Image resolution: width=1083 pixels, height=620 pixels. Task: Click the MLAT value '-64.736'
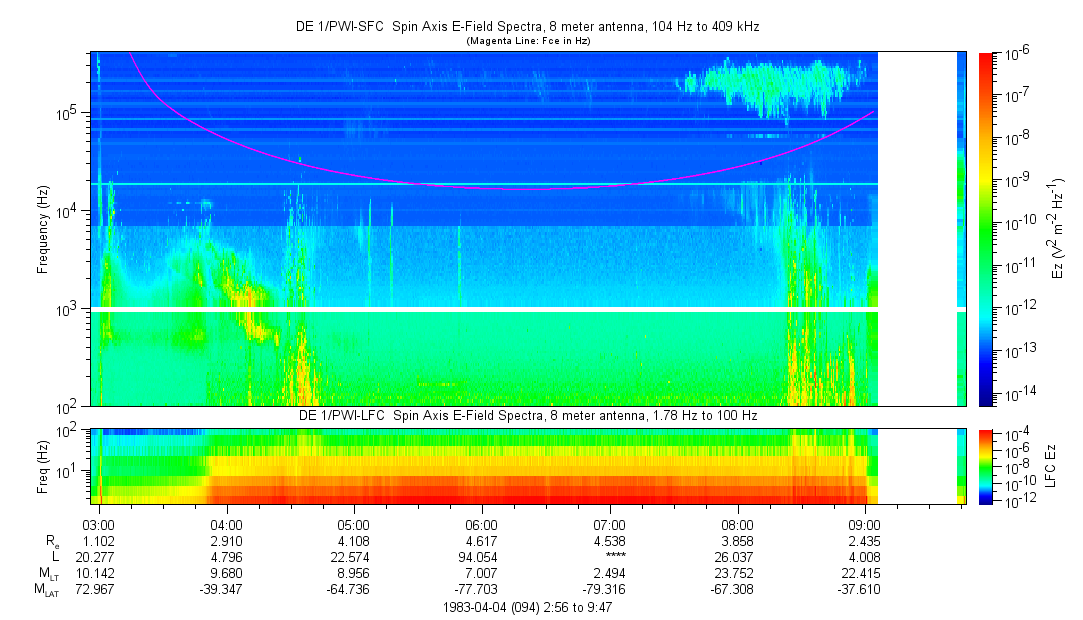pyautogui.click(x=350, y=589)
